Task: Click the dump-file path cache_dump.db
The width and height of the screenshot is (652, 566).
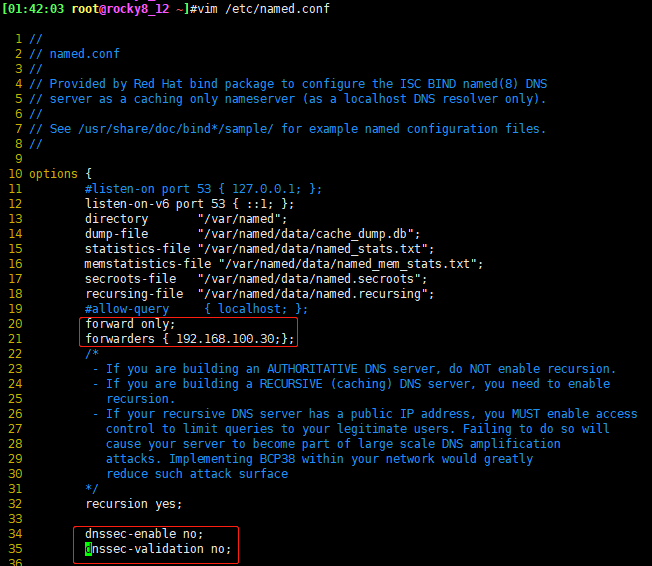Action: coord(309,234)
